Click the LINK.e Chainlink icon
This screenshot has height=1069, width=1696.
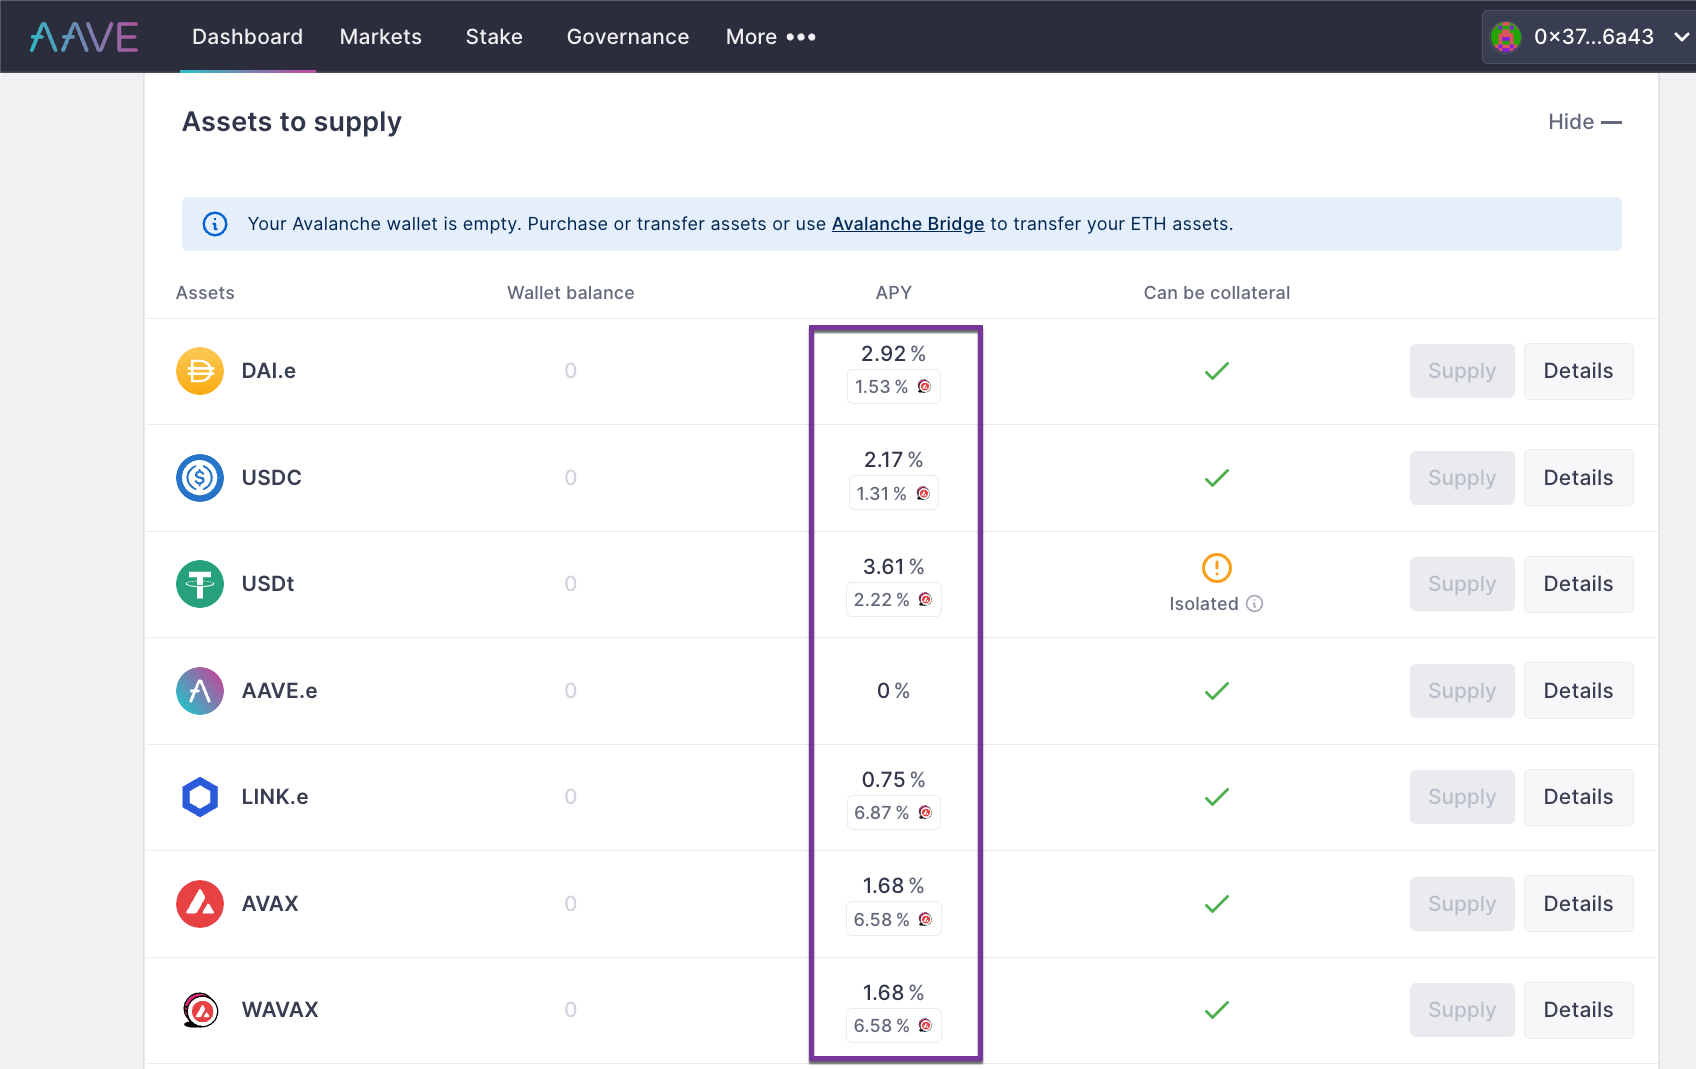tap(199, 797)
